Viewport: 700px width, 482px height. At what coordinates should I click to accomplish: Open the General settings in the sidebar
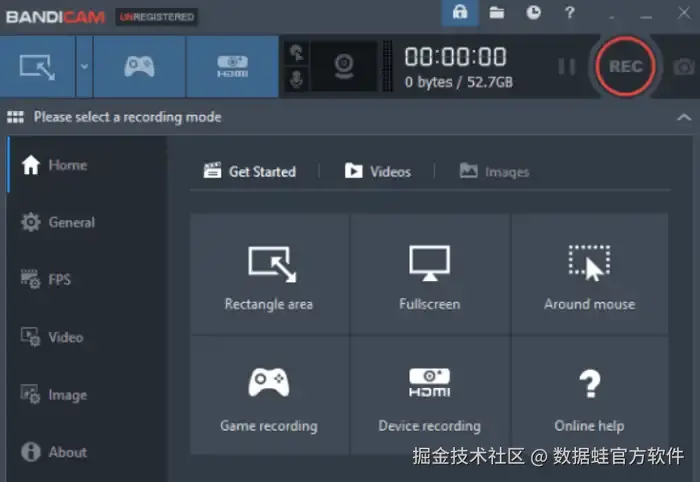click(x=87, y=222)
